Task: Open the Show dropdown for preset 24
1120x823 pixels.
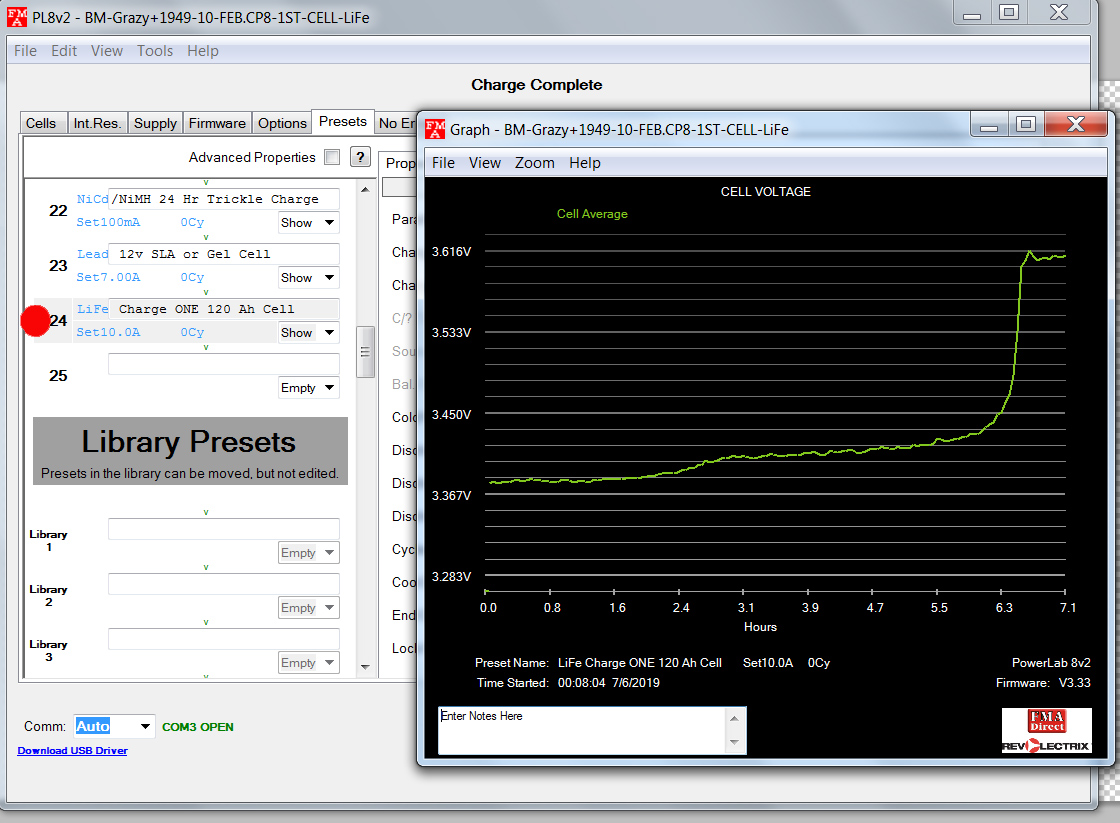Action: [x=308, y=333]
